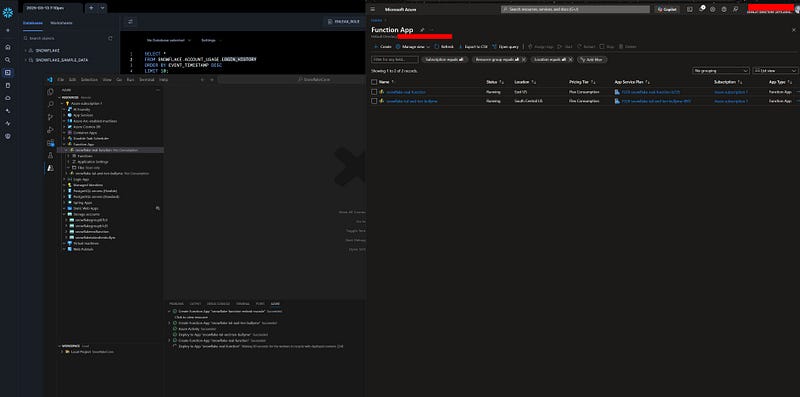The height and width of the screenshot is (397, 800).
Task: Click the Subscription equals all filter pill
Action: (444, 60)
